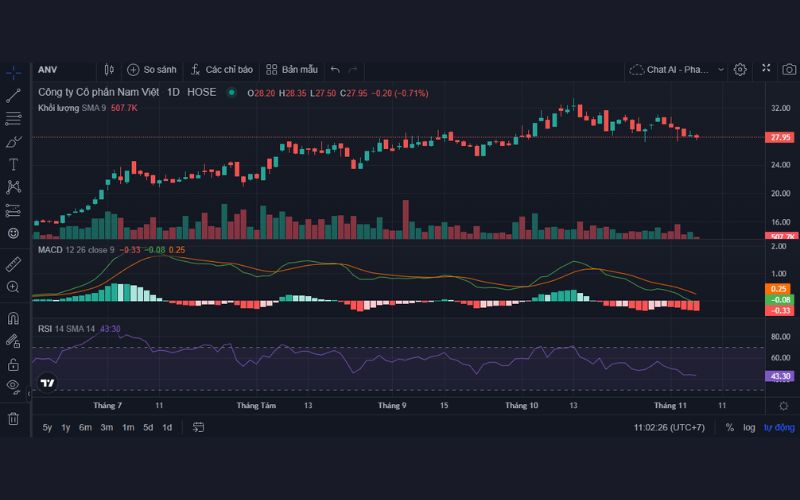The width and height of the screenshot is (800, 500).
Task: Toggle log scale on price axis
Action: click(749, 427)
